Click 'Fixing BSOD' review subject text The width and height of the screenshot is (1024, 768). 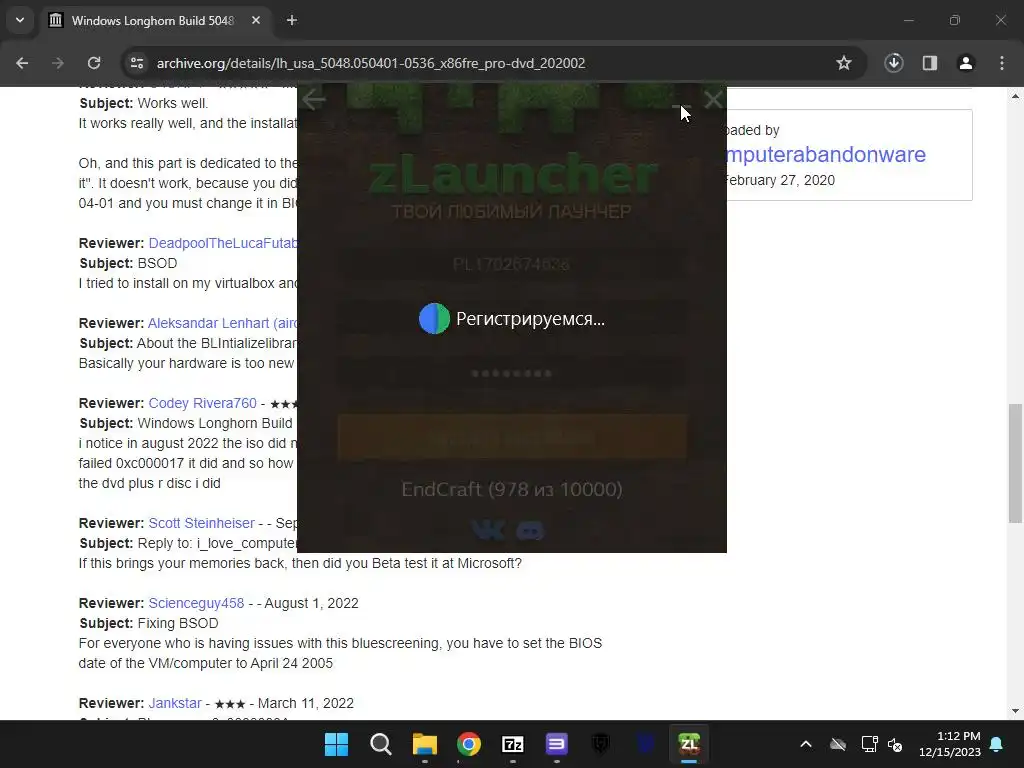[x=178, y=623]
